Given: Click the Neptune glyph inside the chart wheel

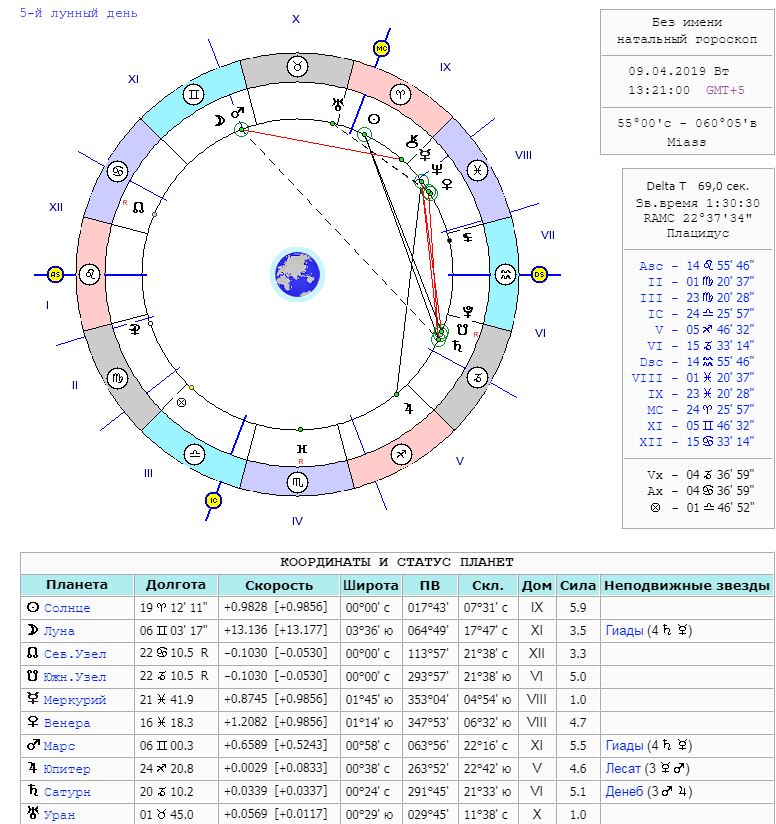Looking at the screenshot, I should click(437, 169).
